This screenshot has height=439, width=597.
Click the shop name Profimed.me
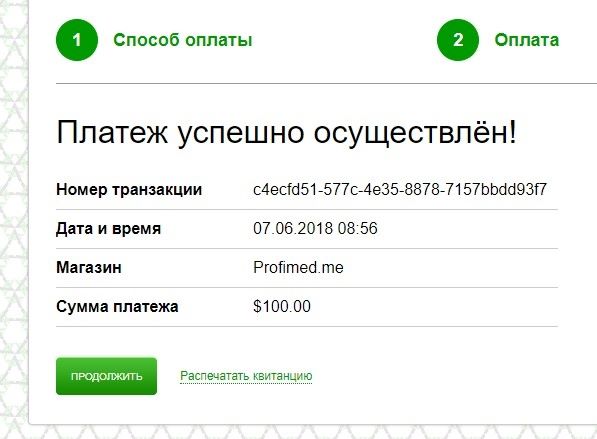(x=298, y=267)
